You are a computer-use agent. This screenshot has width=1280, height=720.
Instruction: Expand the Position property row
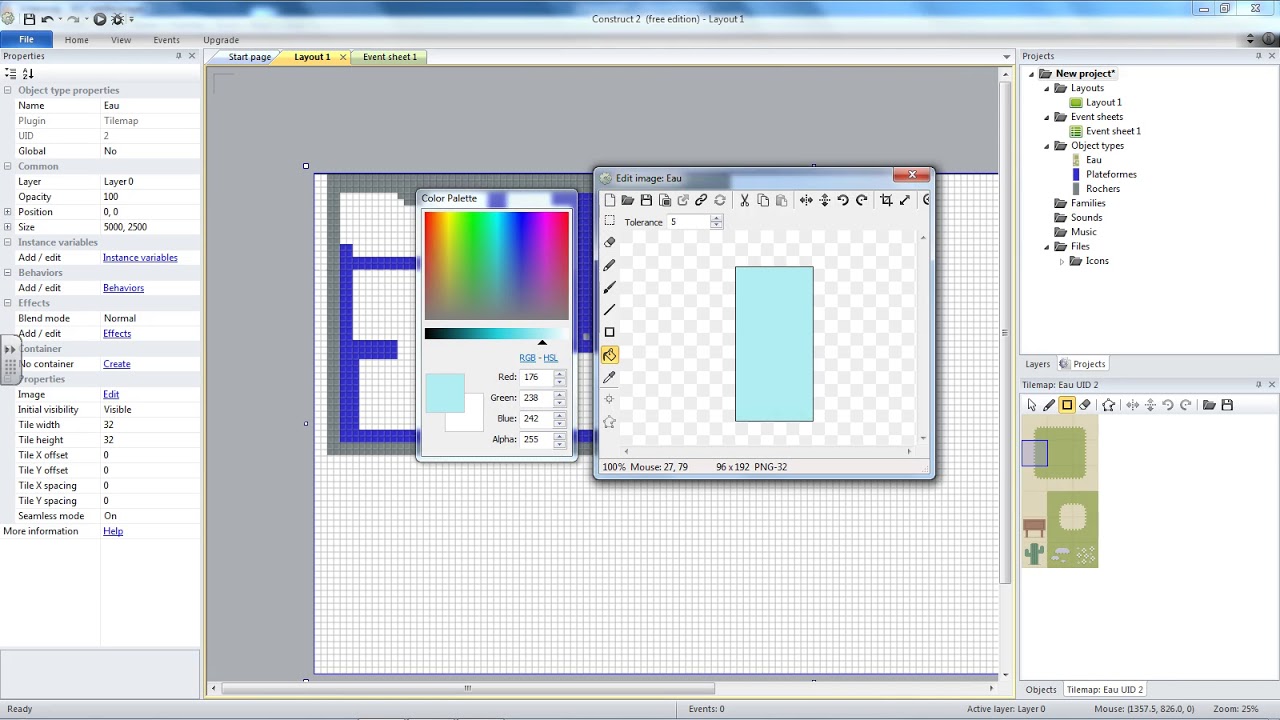(7, 212)
